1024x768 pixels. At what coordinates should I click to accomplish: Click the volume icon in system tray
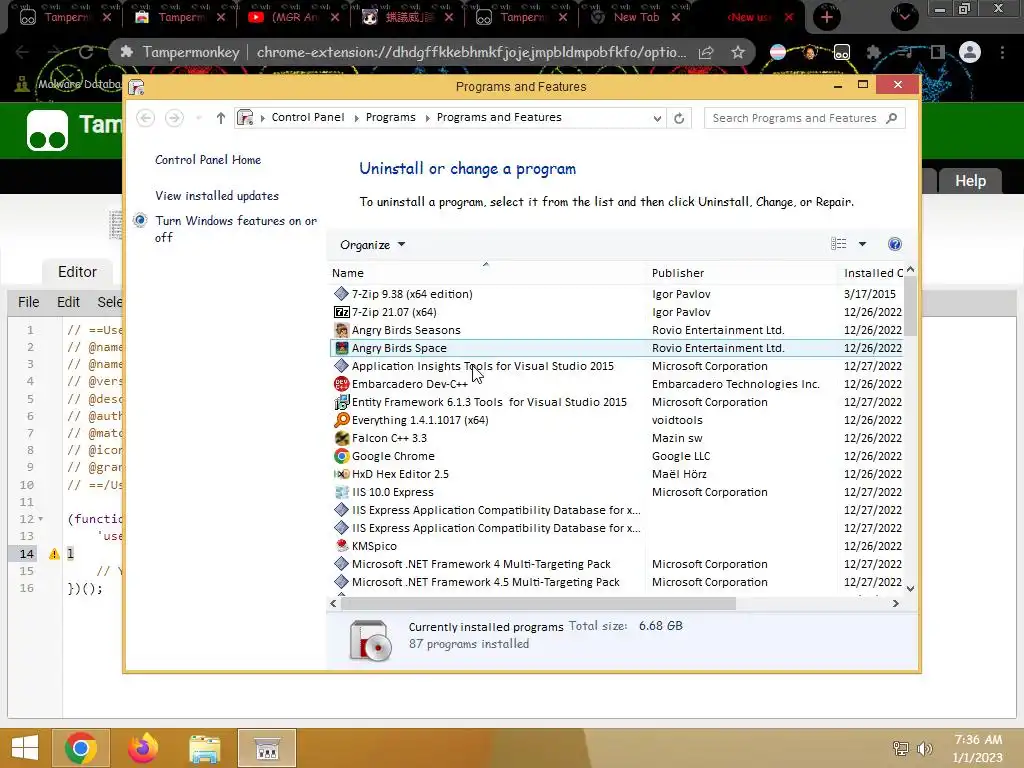[924, 749]
